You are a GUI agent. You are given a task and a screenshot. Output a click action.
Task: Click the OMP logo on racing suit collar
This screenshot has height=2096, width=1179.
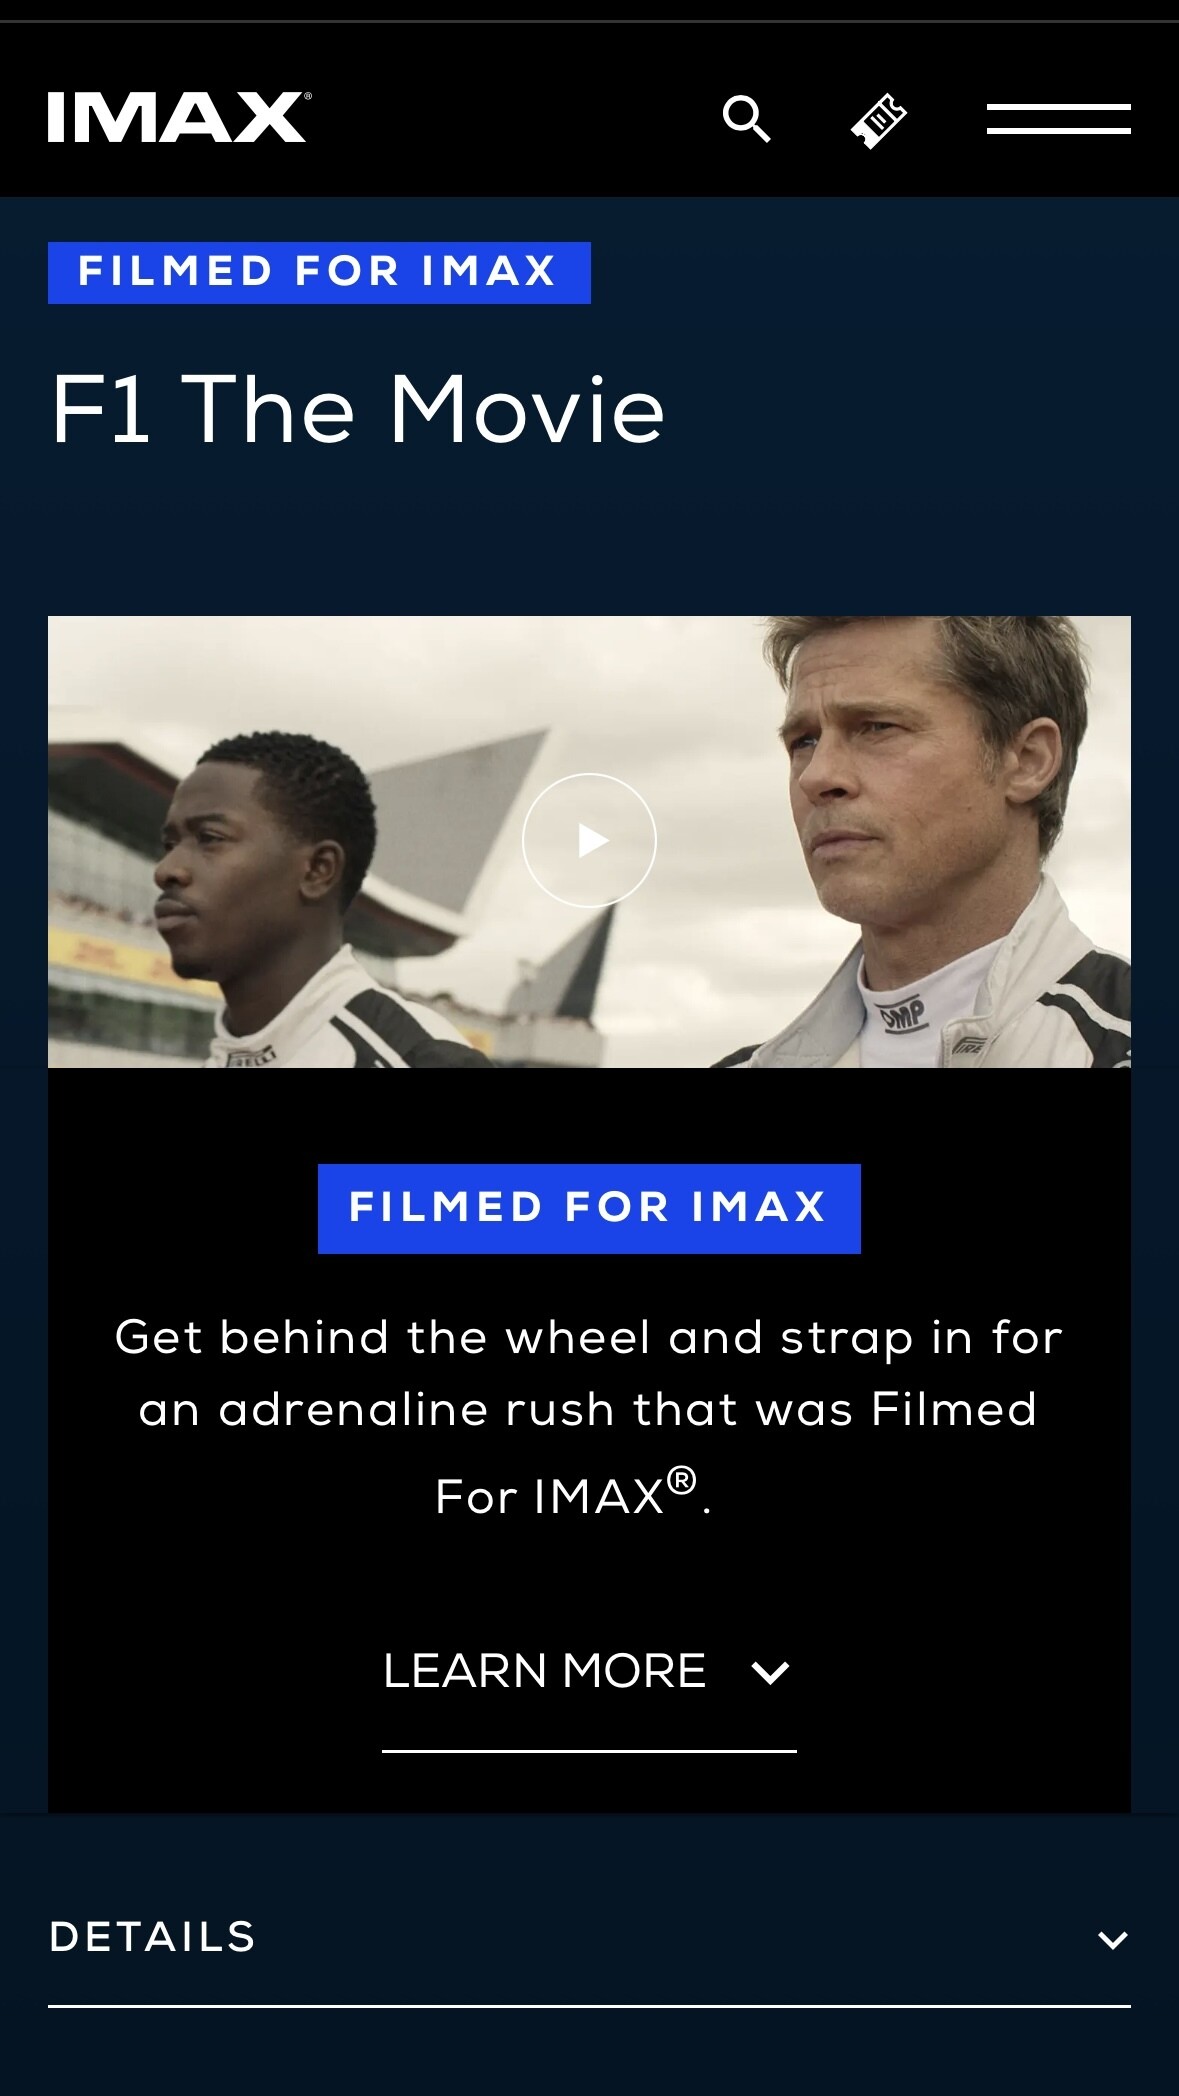coord(904,1014)
